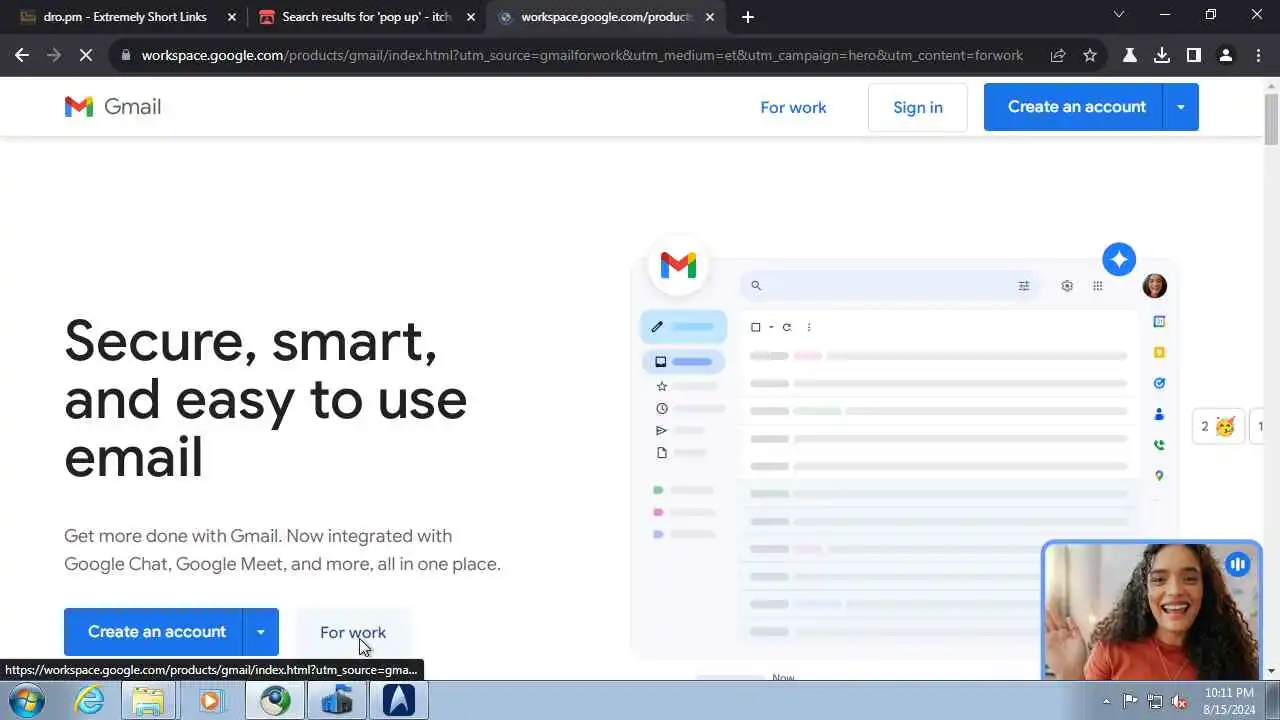Click the refresh icon in illustration toolbar
This screenshot has height=720, width=1280.
(787, 327)
